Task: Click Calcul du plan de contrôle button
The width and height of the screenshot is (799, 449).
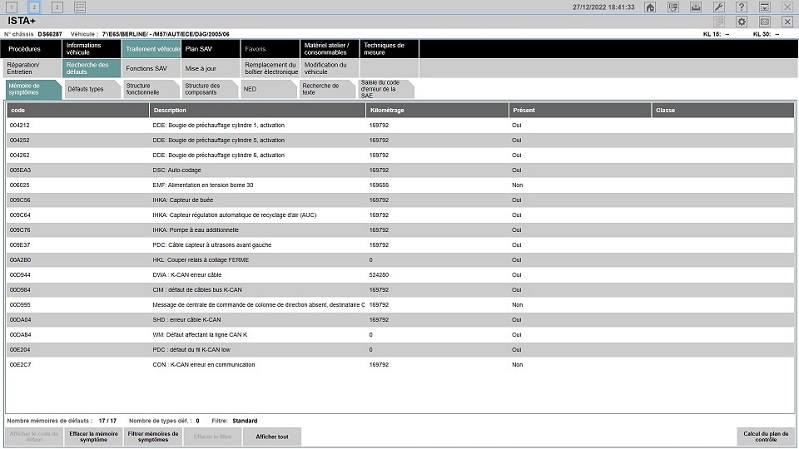Action: click(x=766, y=437)
